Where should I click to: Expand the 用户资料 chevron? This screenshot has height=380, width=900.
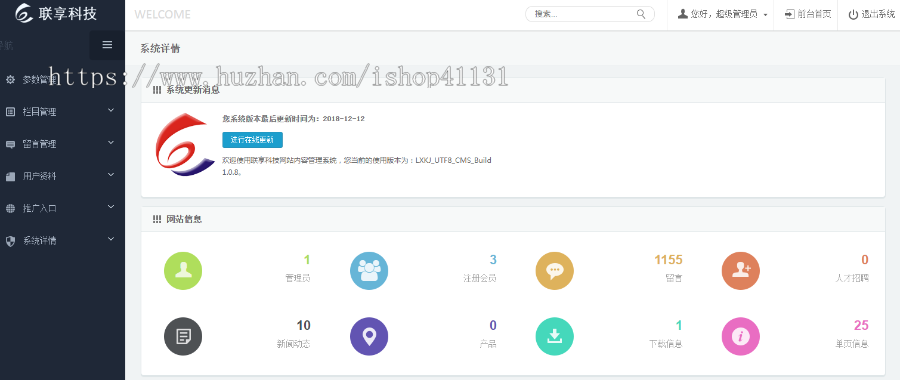coord(111,175)
